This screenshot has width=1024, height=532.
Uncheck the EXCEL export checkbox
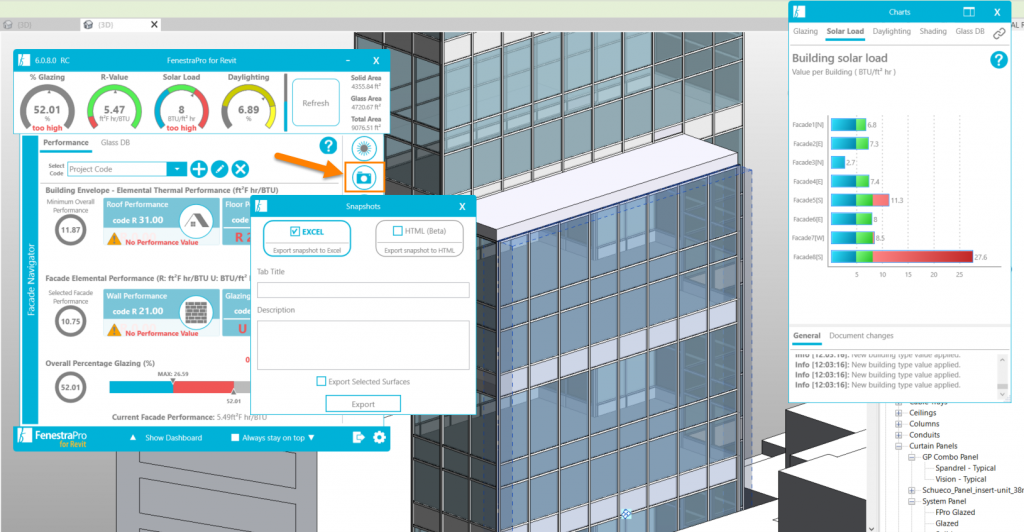295,231
